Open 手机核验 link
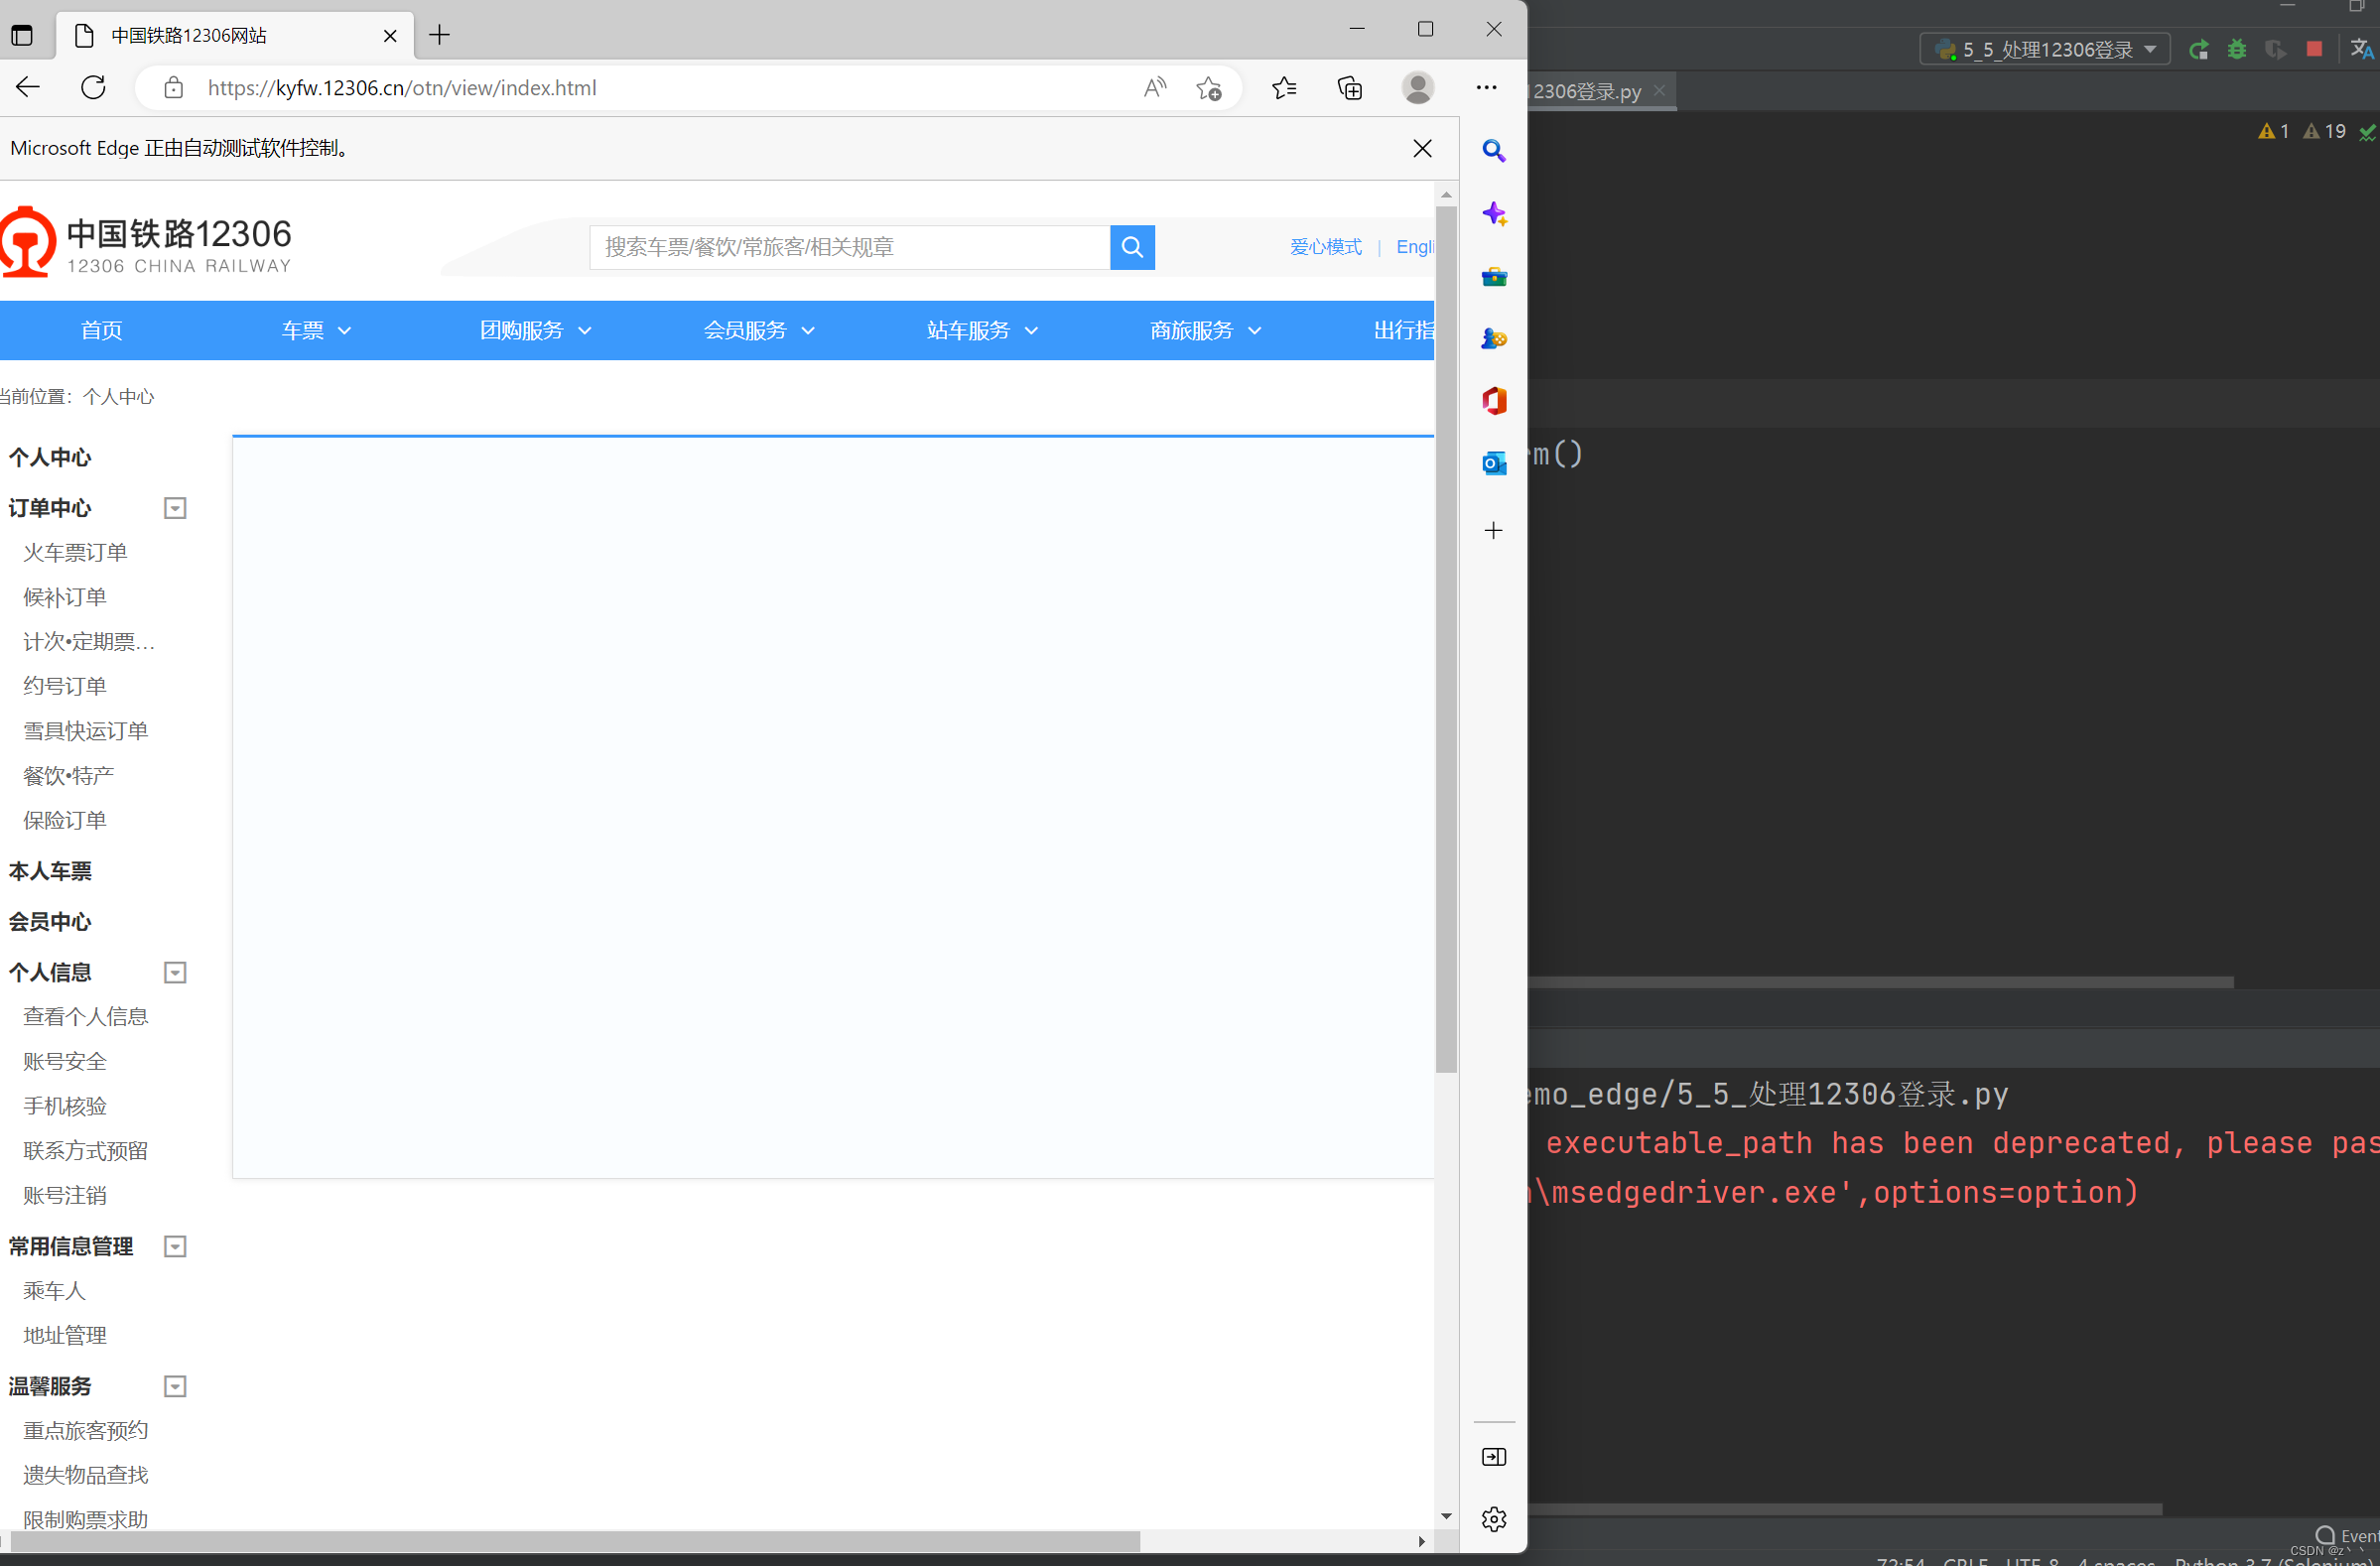 [65, 1107]
